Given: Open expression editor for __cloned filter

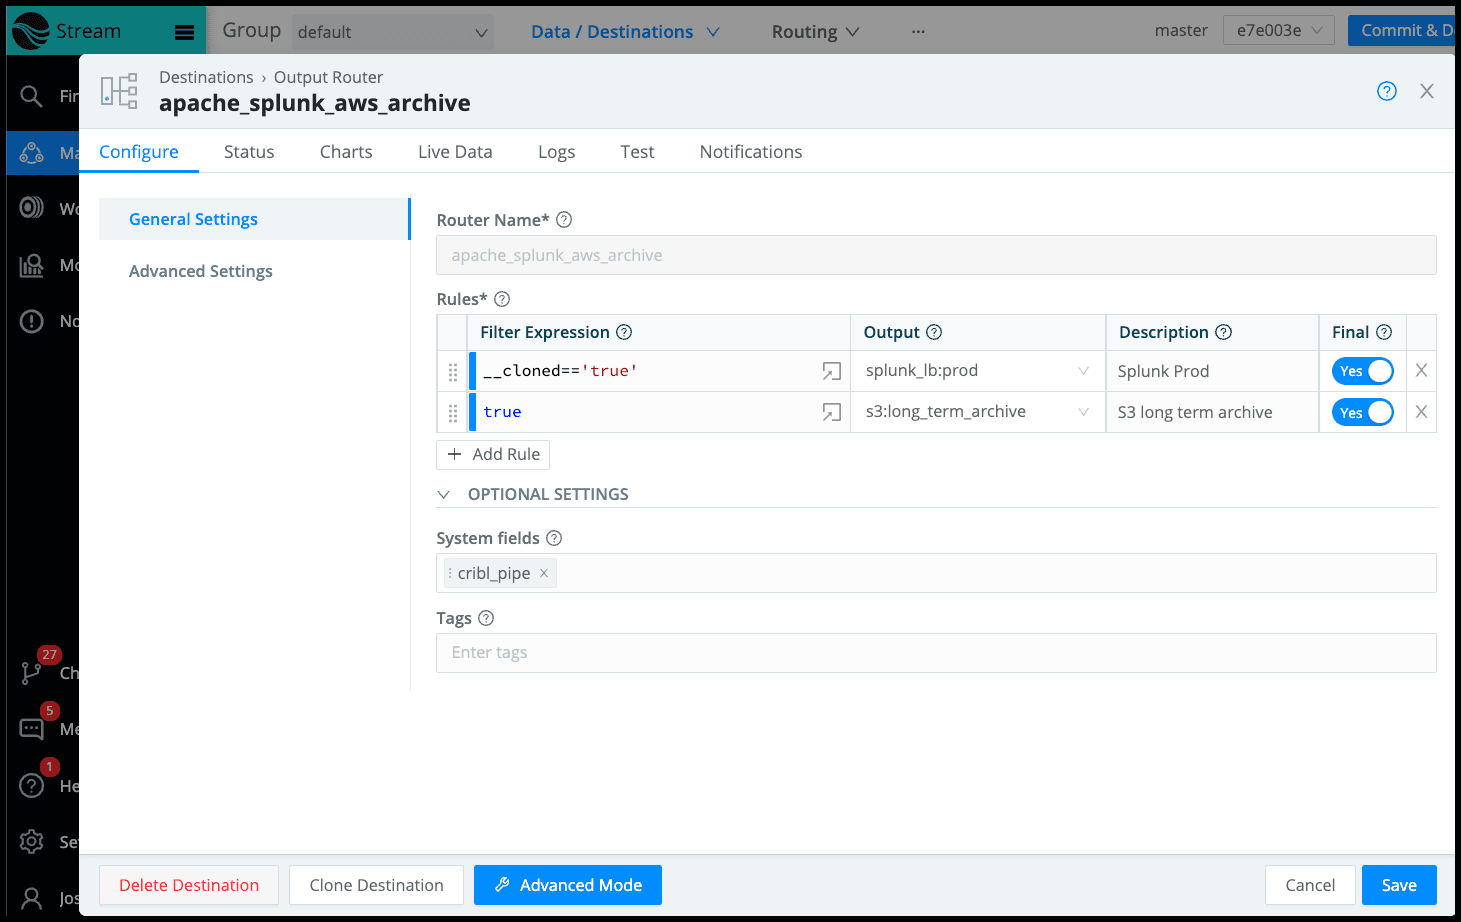Looking at the screenshot, I should [x=831, y=371].
